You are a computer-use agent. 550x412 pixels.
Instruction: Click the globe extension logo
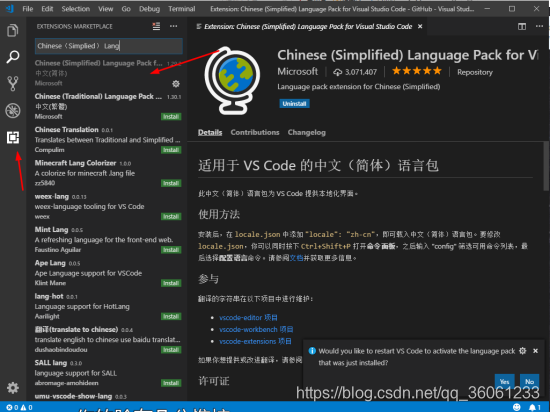coord(232,81)
